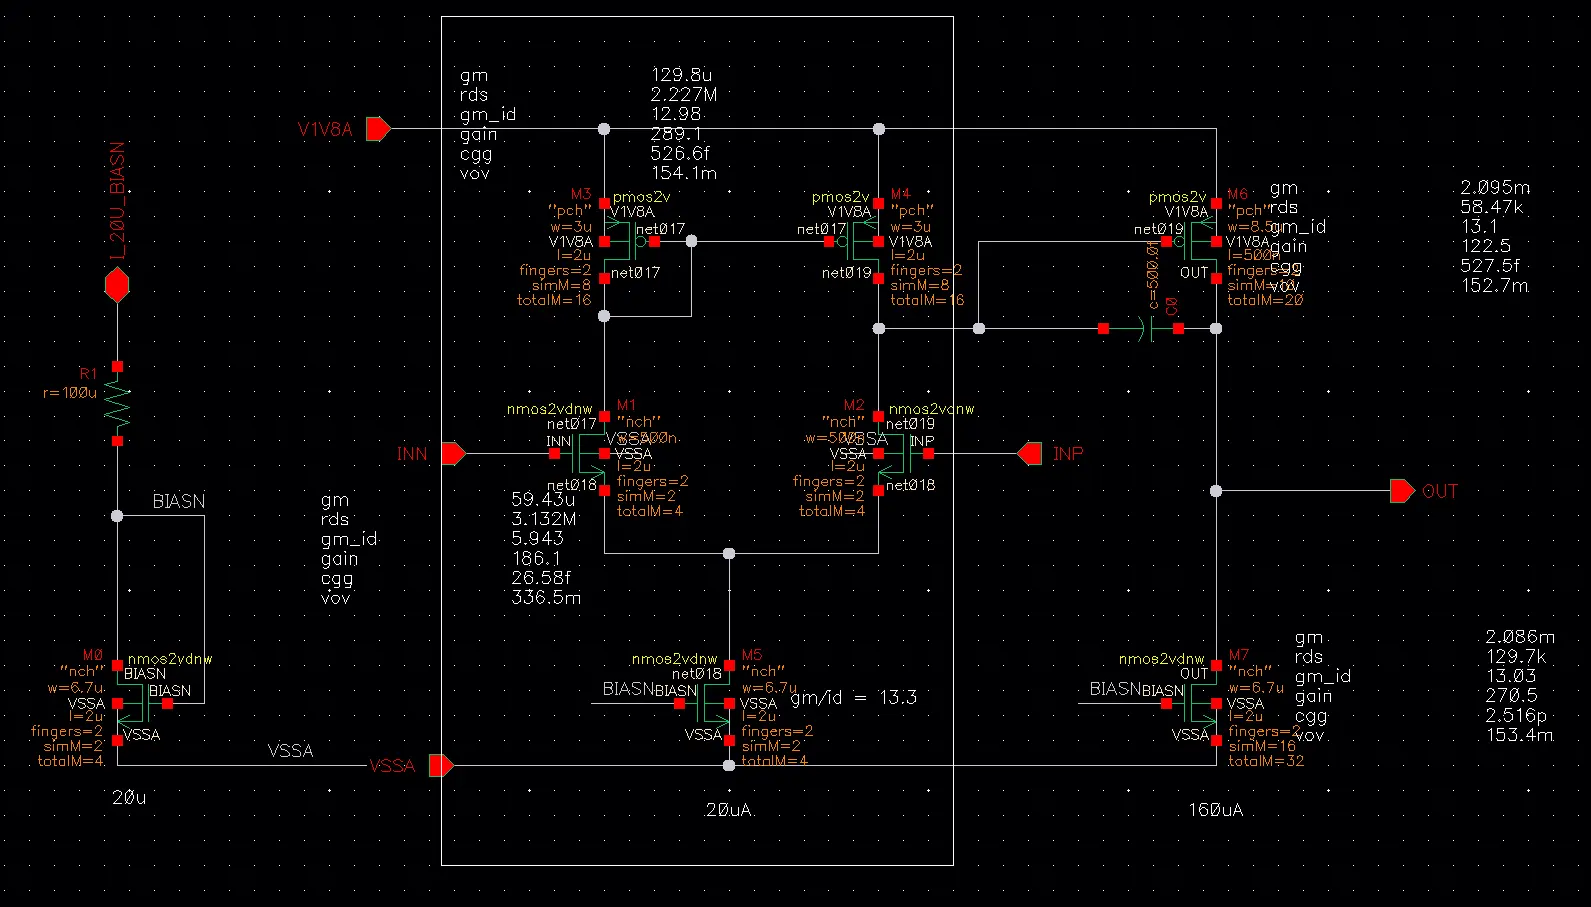
Task: Select the '2.086m' gm value of M7
Action: [1520, 637]
